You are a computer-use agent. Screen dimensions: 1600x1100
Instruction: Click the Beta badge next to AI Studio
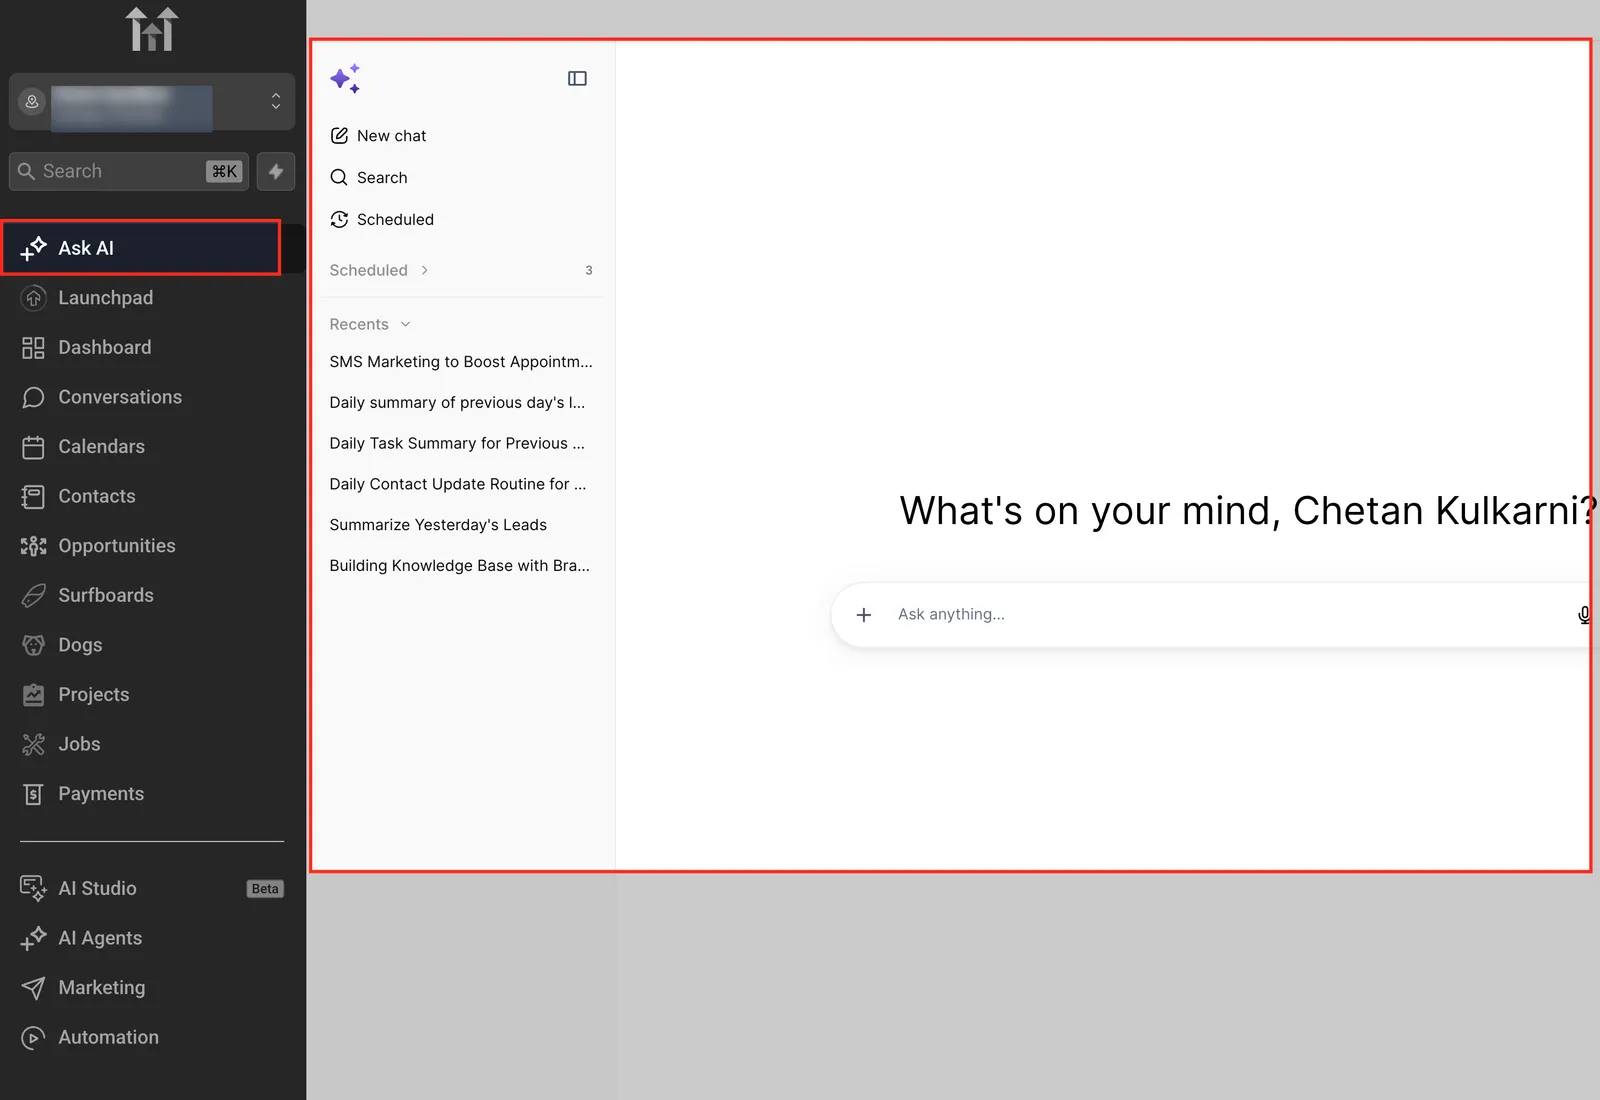pyautogui.click(x=265, y=889)
